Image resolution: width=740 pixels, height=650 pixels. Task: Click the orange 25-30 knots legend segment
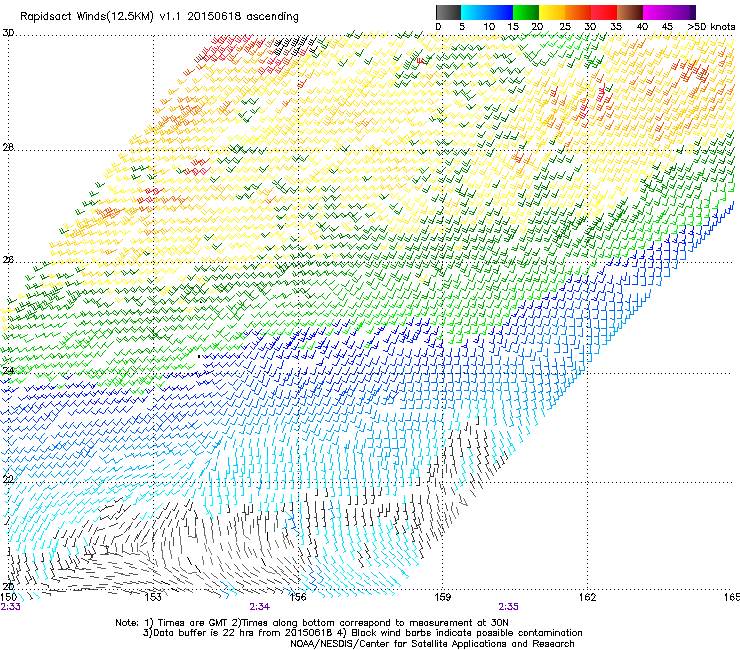click(x=578, y=12)
